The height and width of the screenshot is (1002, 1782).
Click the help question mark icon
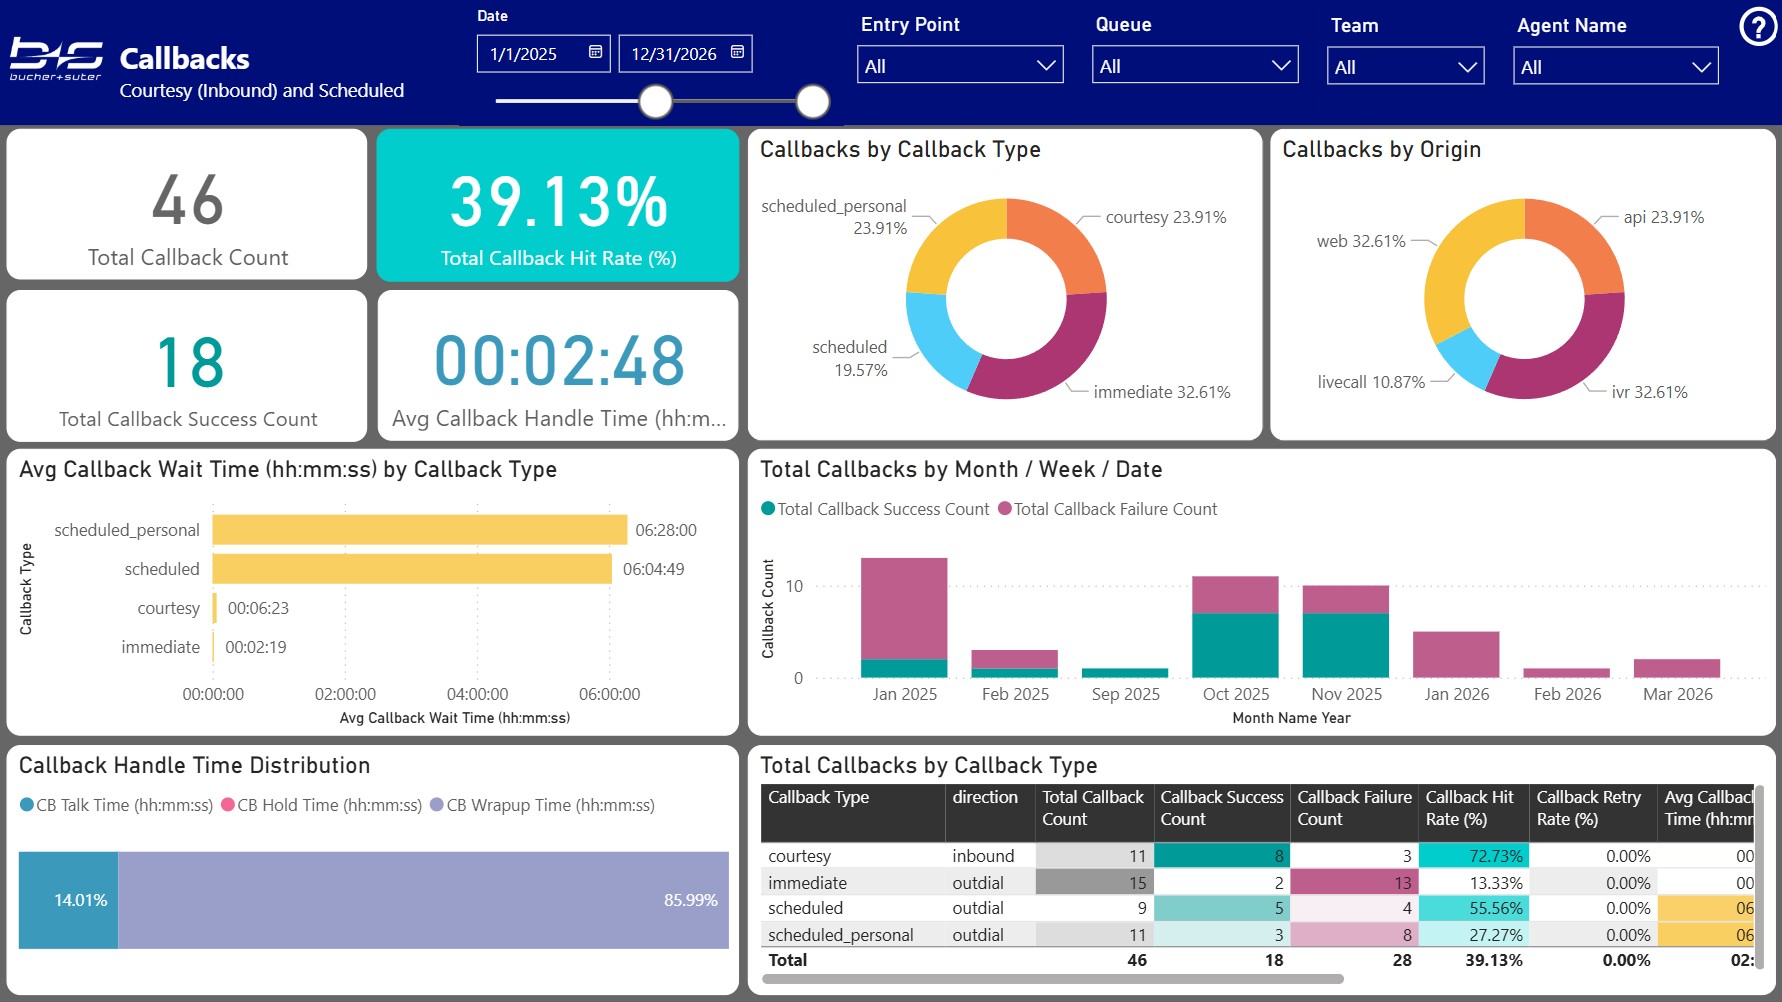point(1758,27)
